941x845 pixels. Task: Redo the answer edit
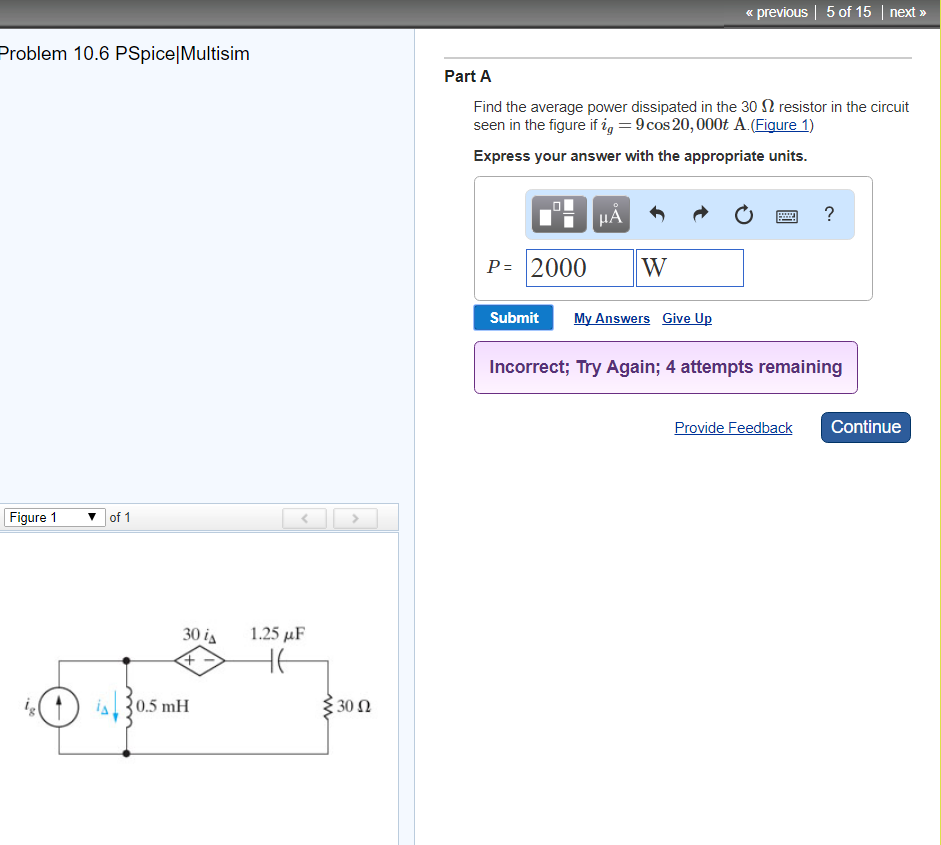click(700, 213)
